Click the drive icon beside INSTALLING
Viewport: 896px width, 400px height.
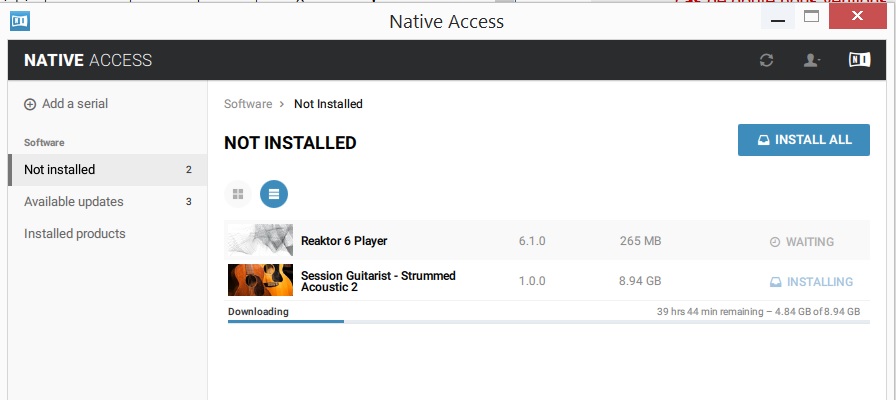(x=775, y=282)
